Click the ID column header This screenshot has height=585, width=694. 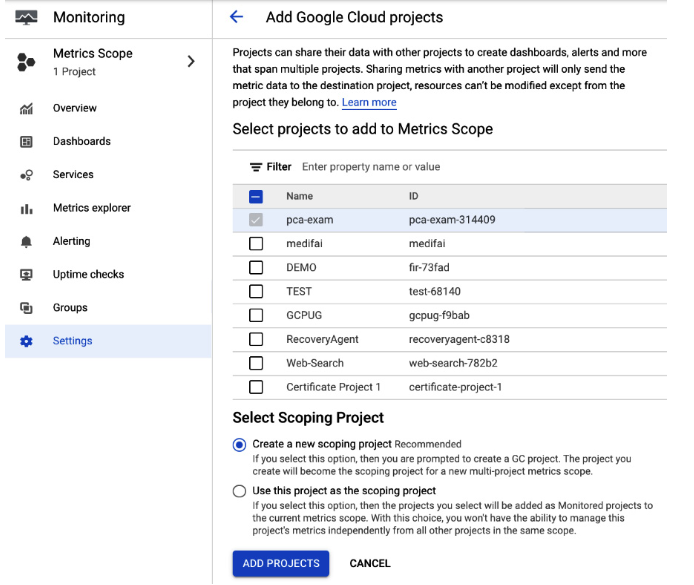[413, 196]
